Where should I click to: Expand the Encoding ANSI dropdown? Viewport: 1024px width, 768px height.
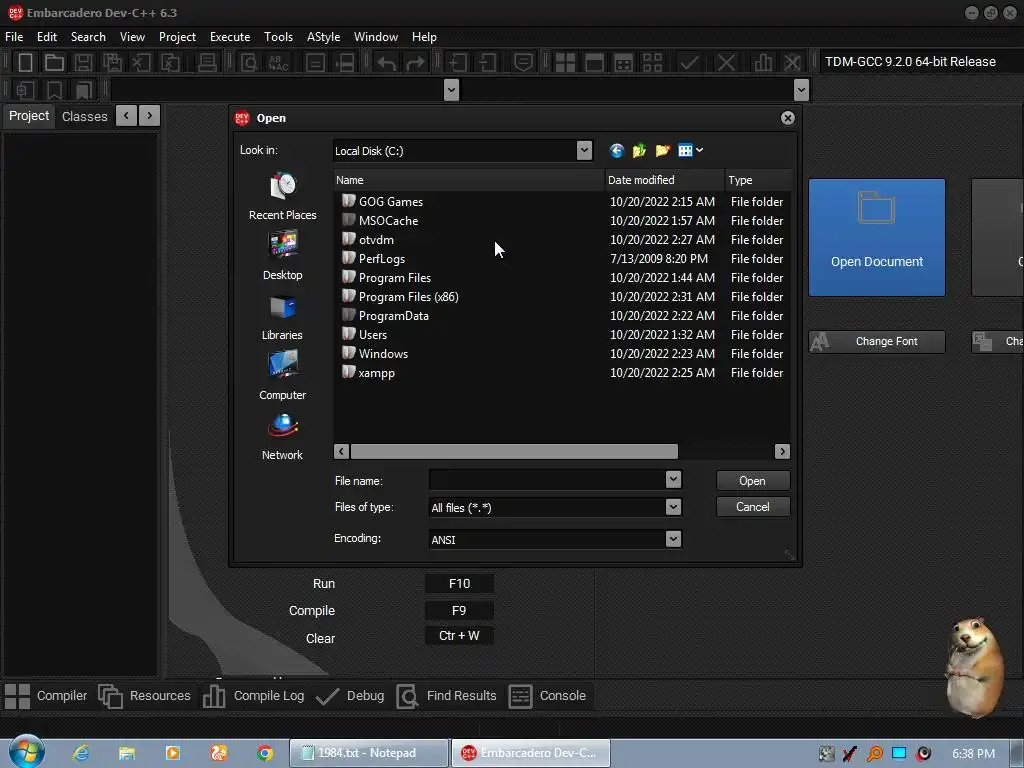[673, 539]
